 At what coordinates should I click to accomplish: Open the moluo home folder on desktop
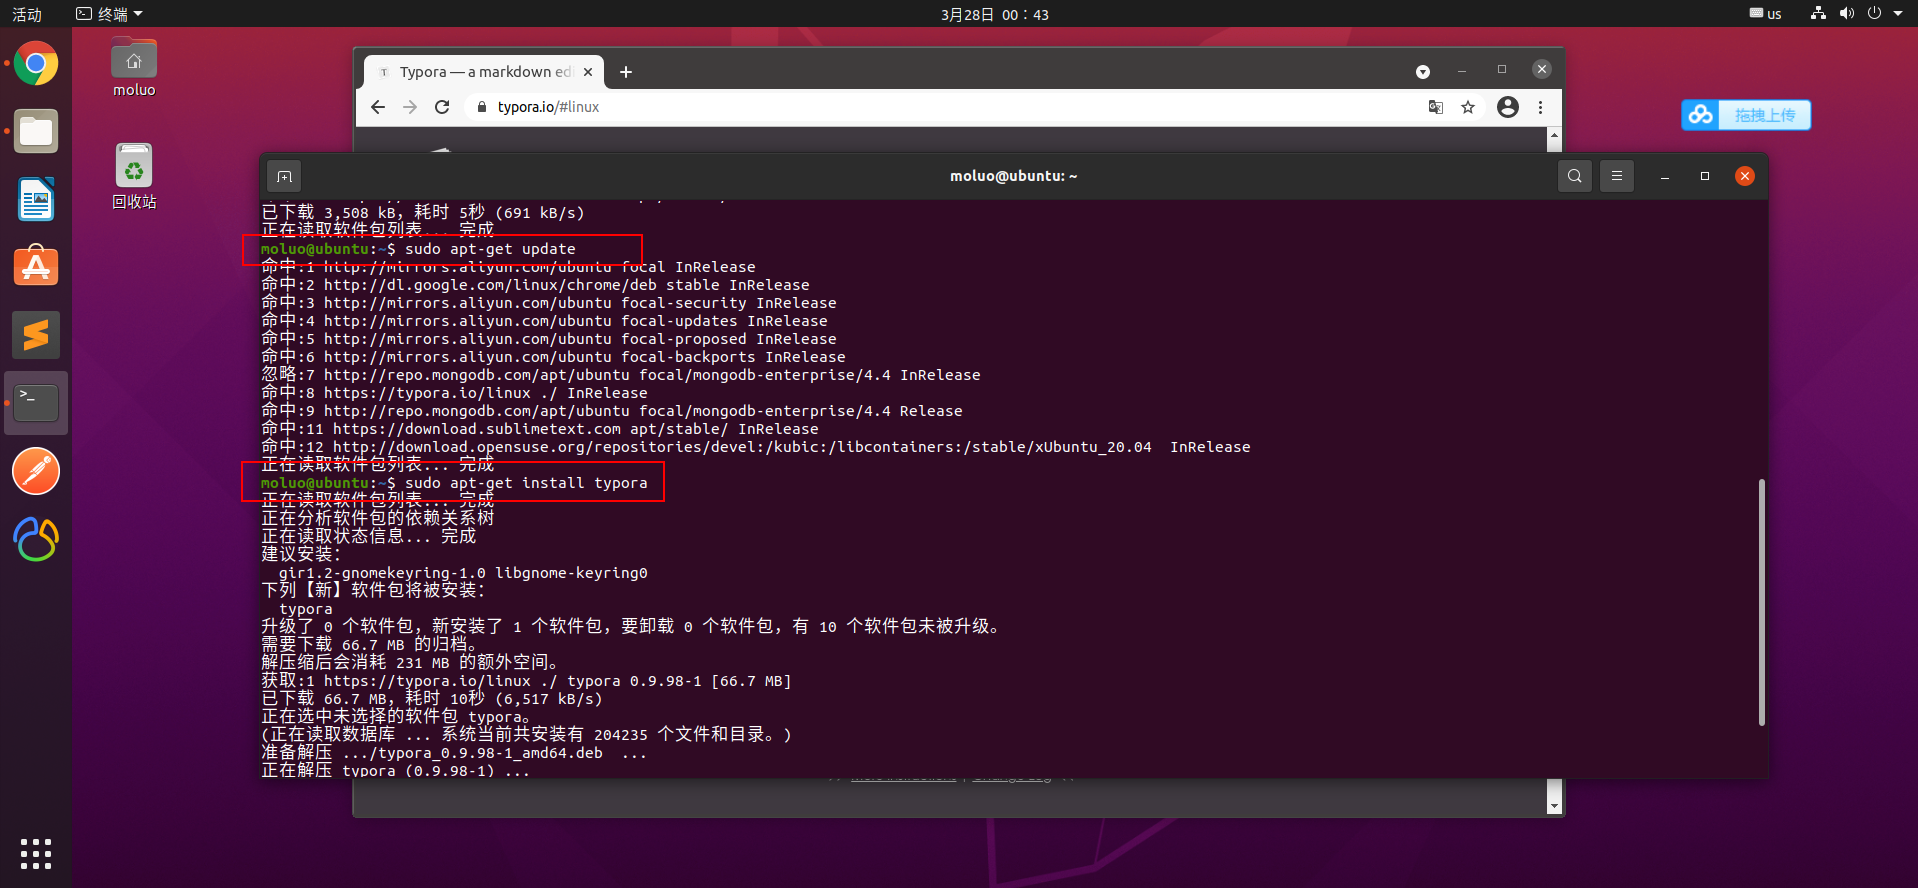(134, 67)
